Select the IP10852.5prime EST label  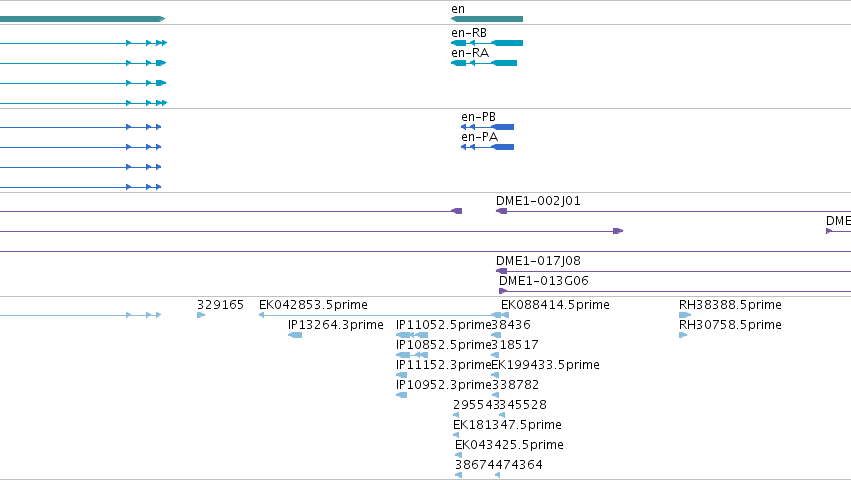click(x=443, y=345)
